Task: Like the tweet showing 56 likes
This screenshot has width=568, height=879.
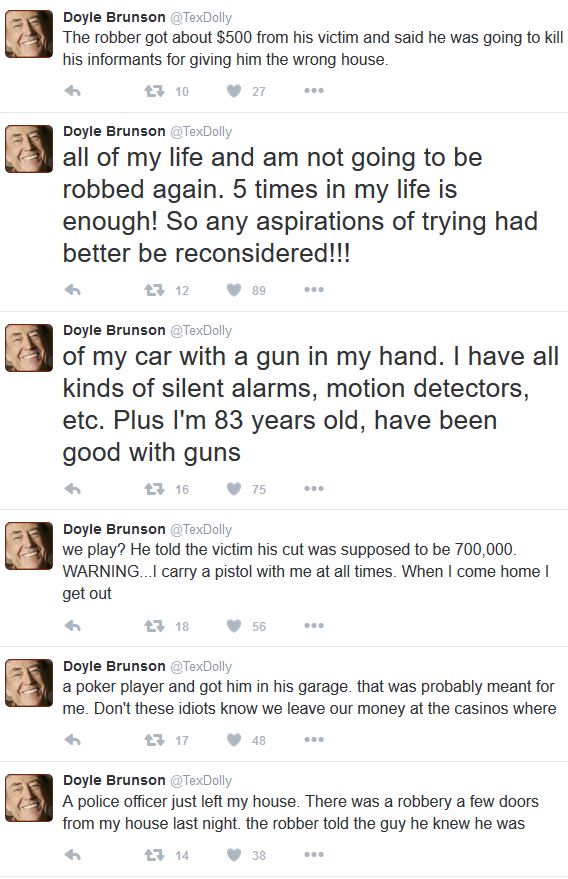Action: [234, 626]
